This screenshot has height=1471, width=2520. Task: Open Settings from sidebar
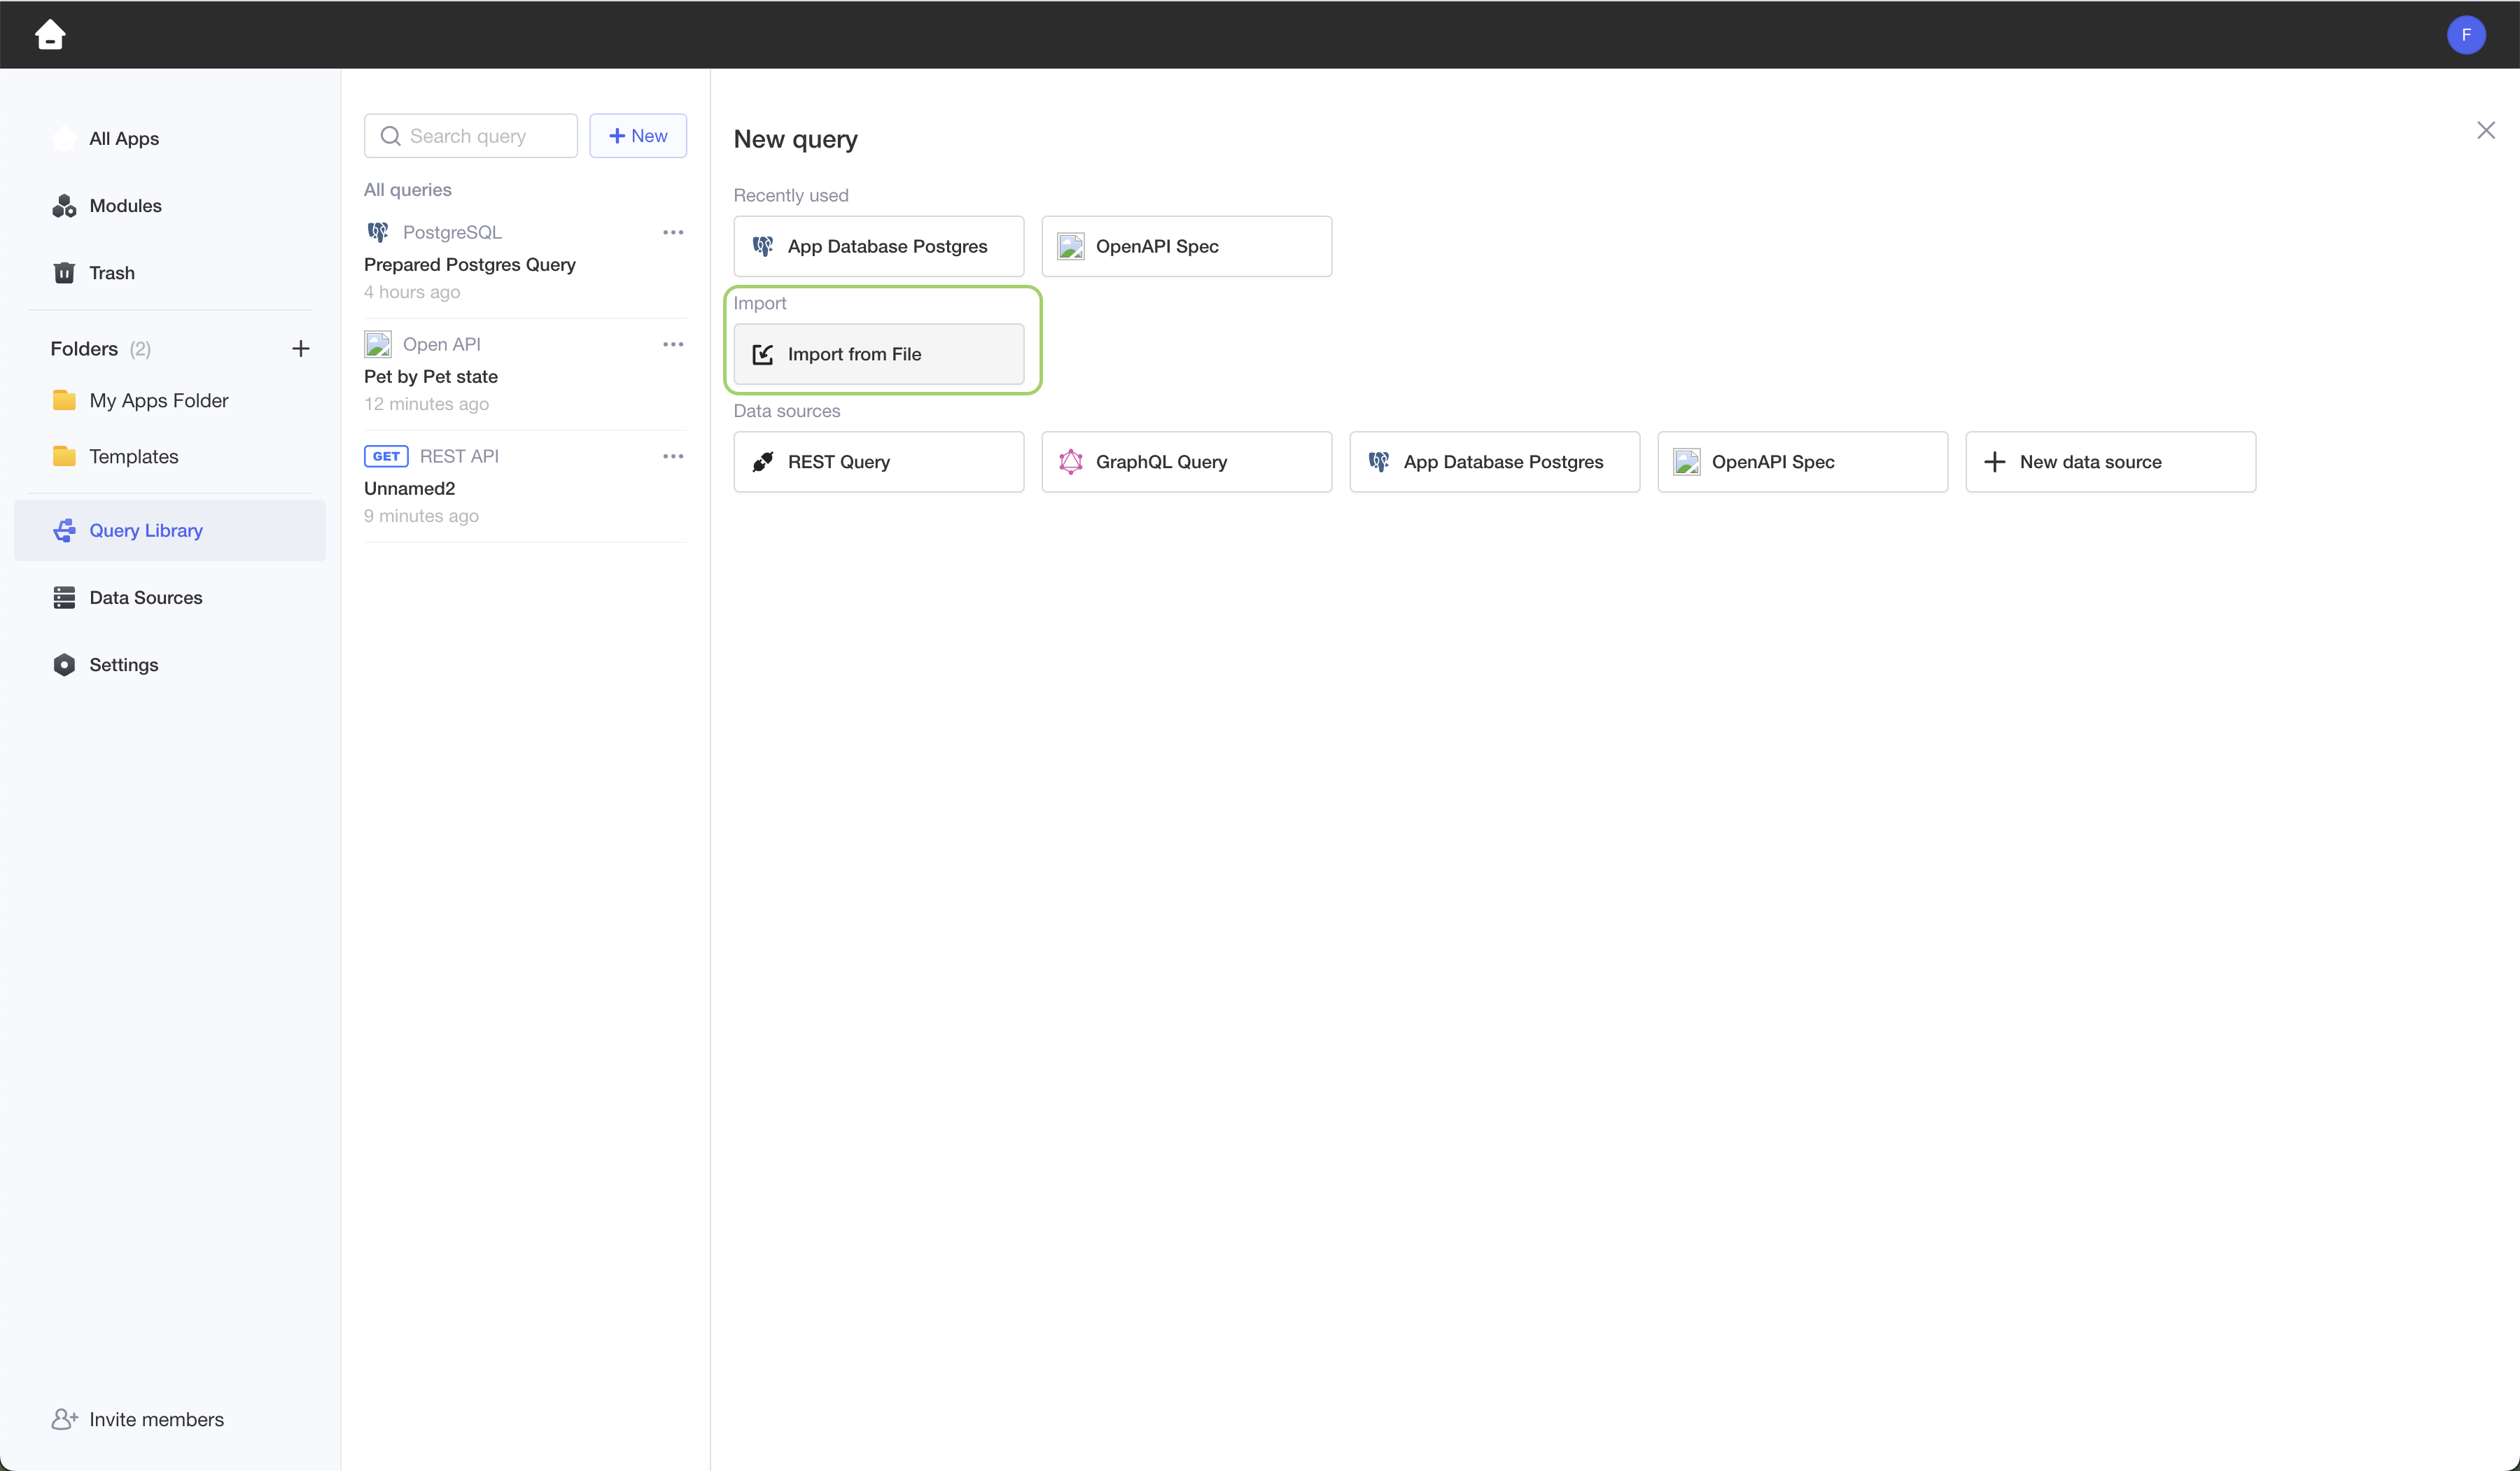point(123,665)
